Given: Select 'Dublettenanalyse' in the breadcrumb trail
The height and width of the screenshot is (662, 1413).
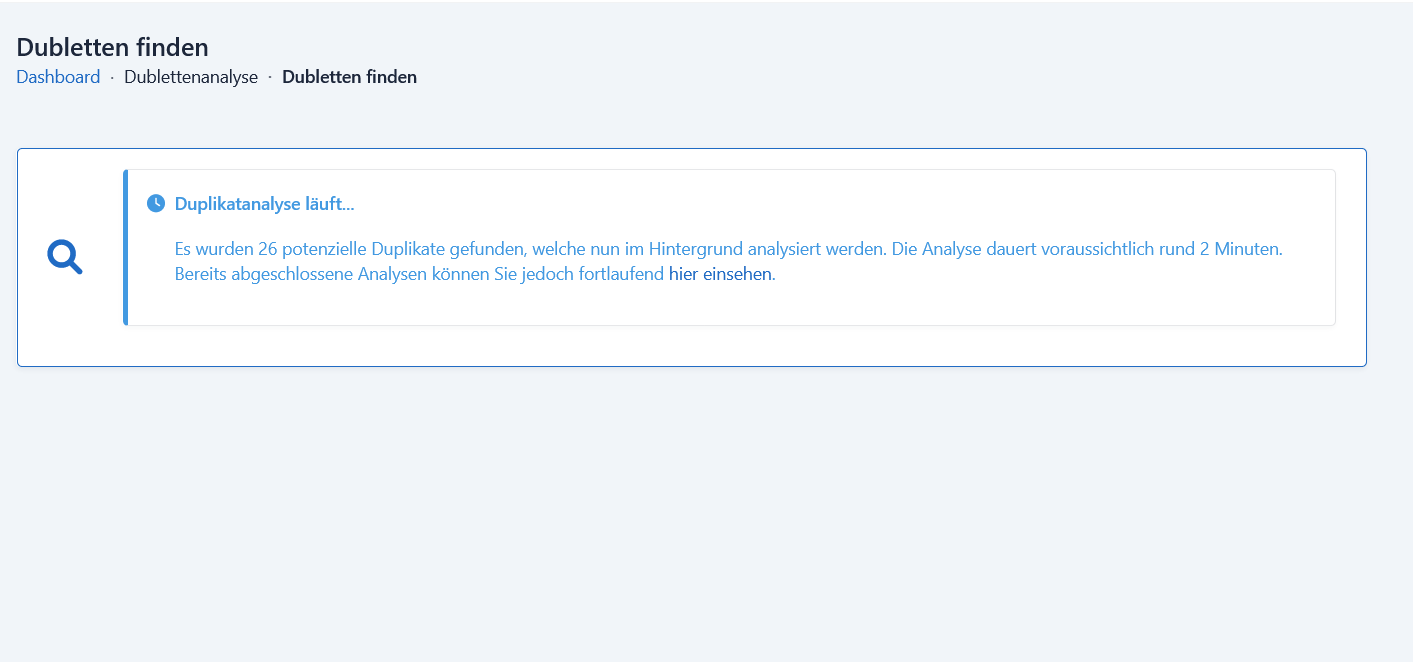Looking at the screenshot, I should click(x=191, y=76).
